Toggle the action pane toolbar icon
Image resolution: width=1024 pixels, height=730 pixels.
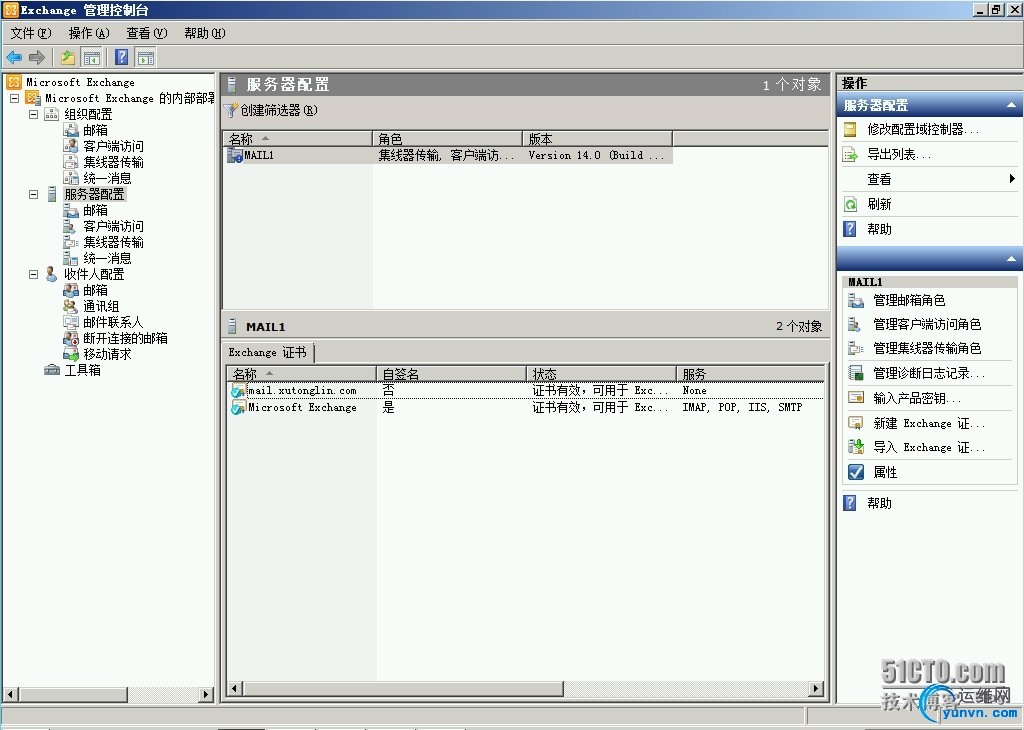146,57
